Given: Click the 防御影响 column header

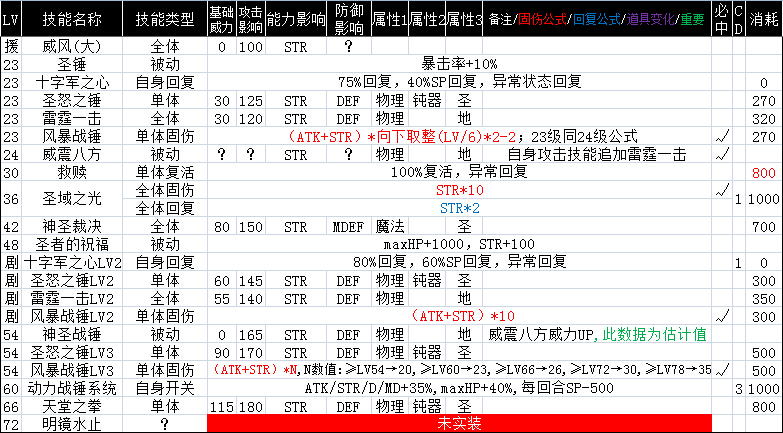Looking at the screenshot, I should [x=349, y=19].
